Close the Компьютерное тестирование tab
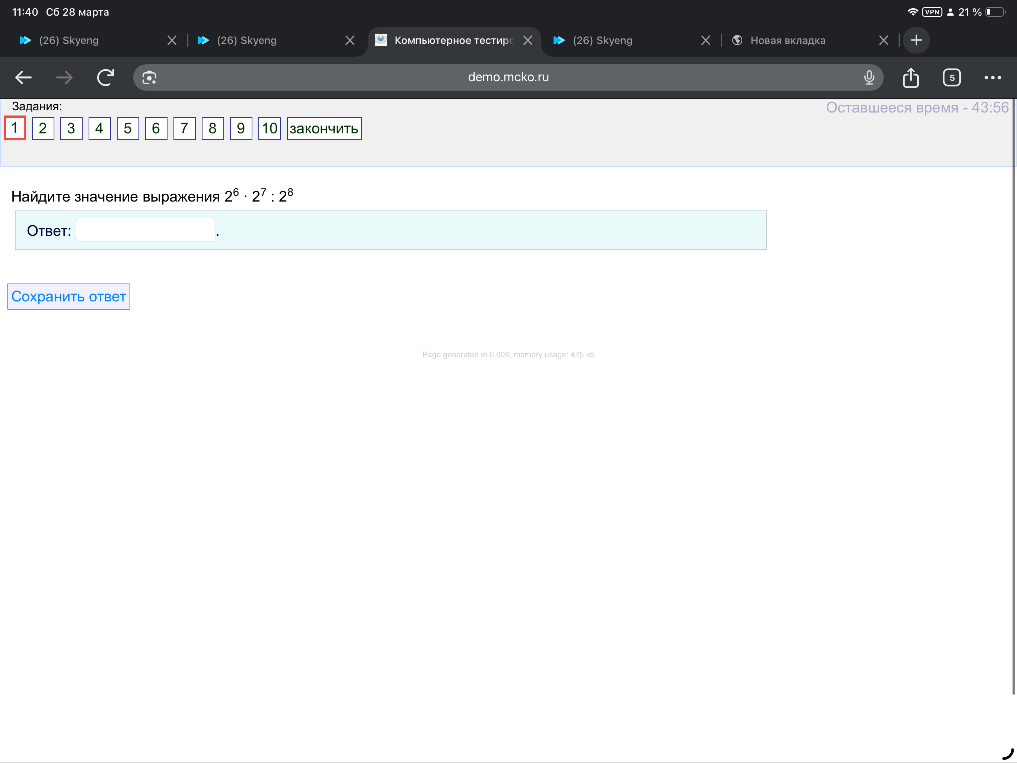The width and height of the screenshot is (1017, 763). 528,40
